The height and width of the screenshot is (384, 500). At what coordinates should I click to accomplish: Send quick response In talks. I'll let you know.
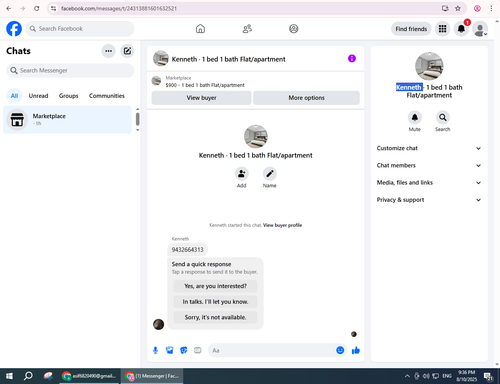215,302
